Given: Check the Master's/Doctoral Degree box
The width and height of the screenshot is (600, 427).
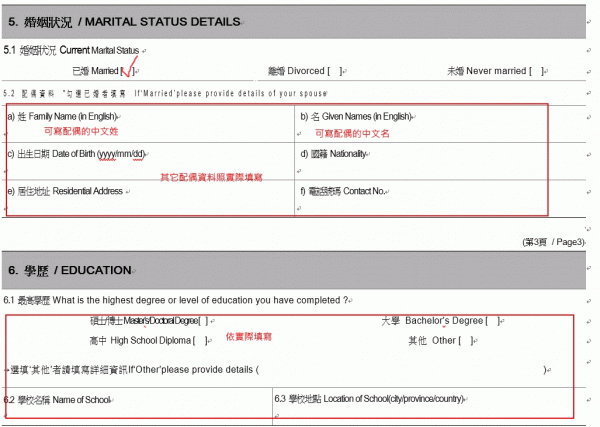Looking at the screenshot, I should click(203, 321).
